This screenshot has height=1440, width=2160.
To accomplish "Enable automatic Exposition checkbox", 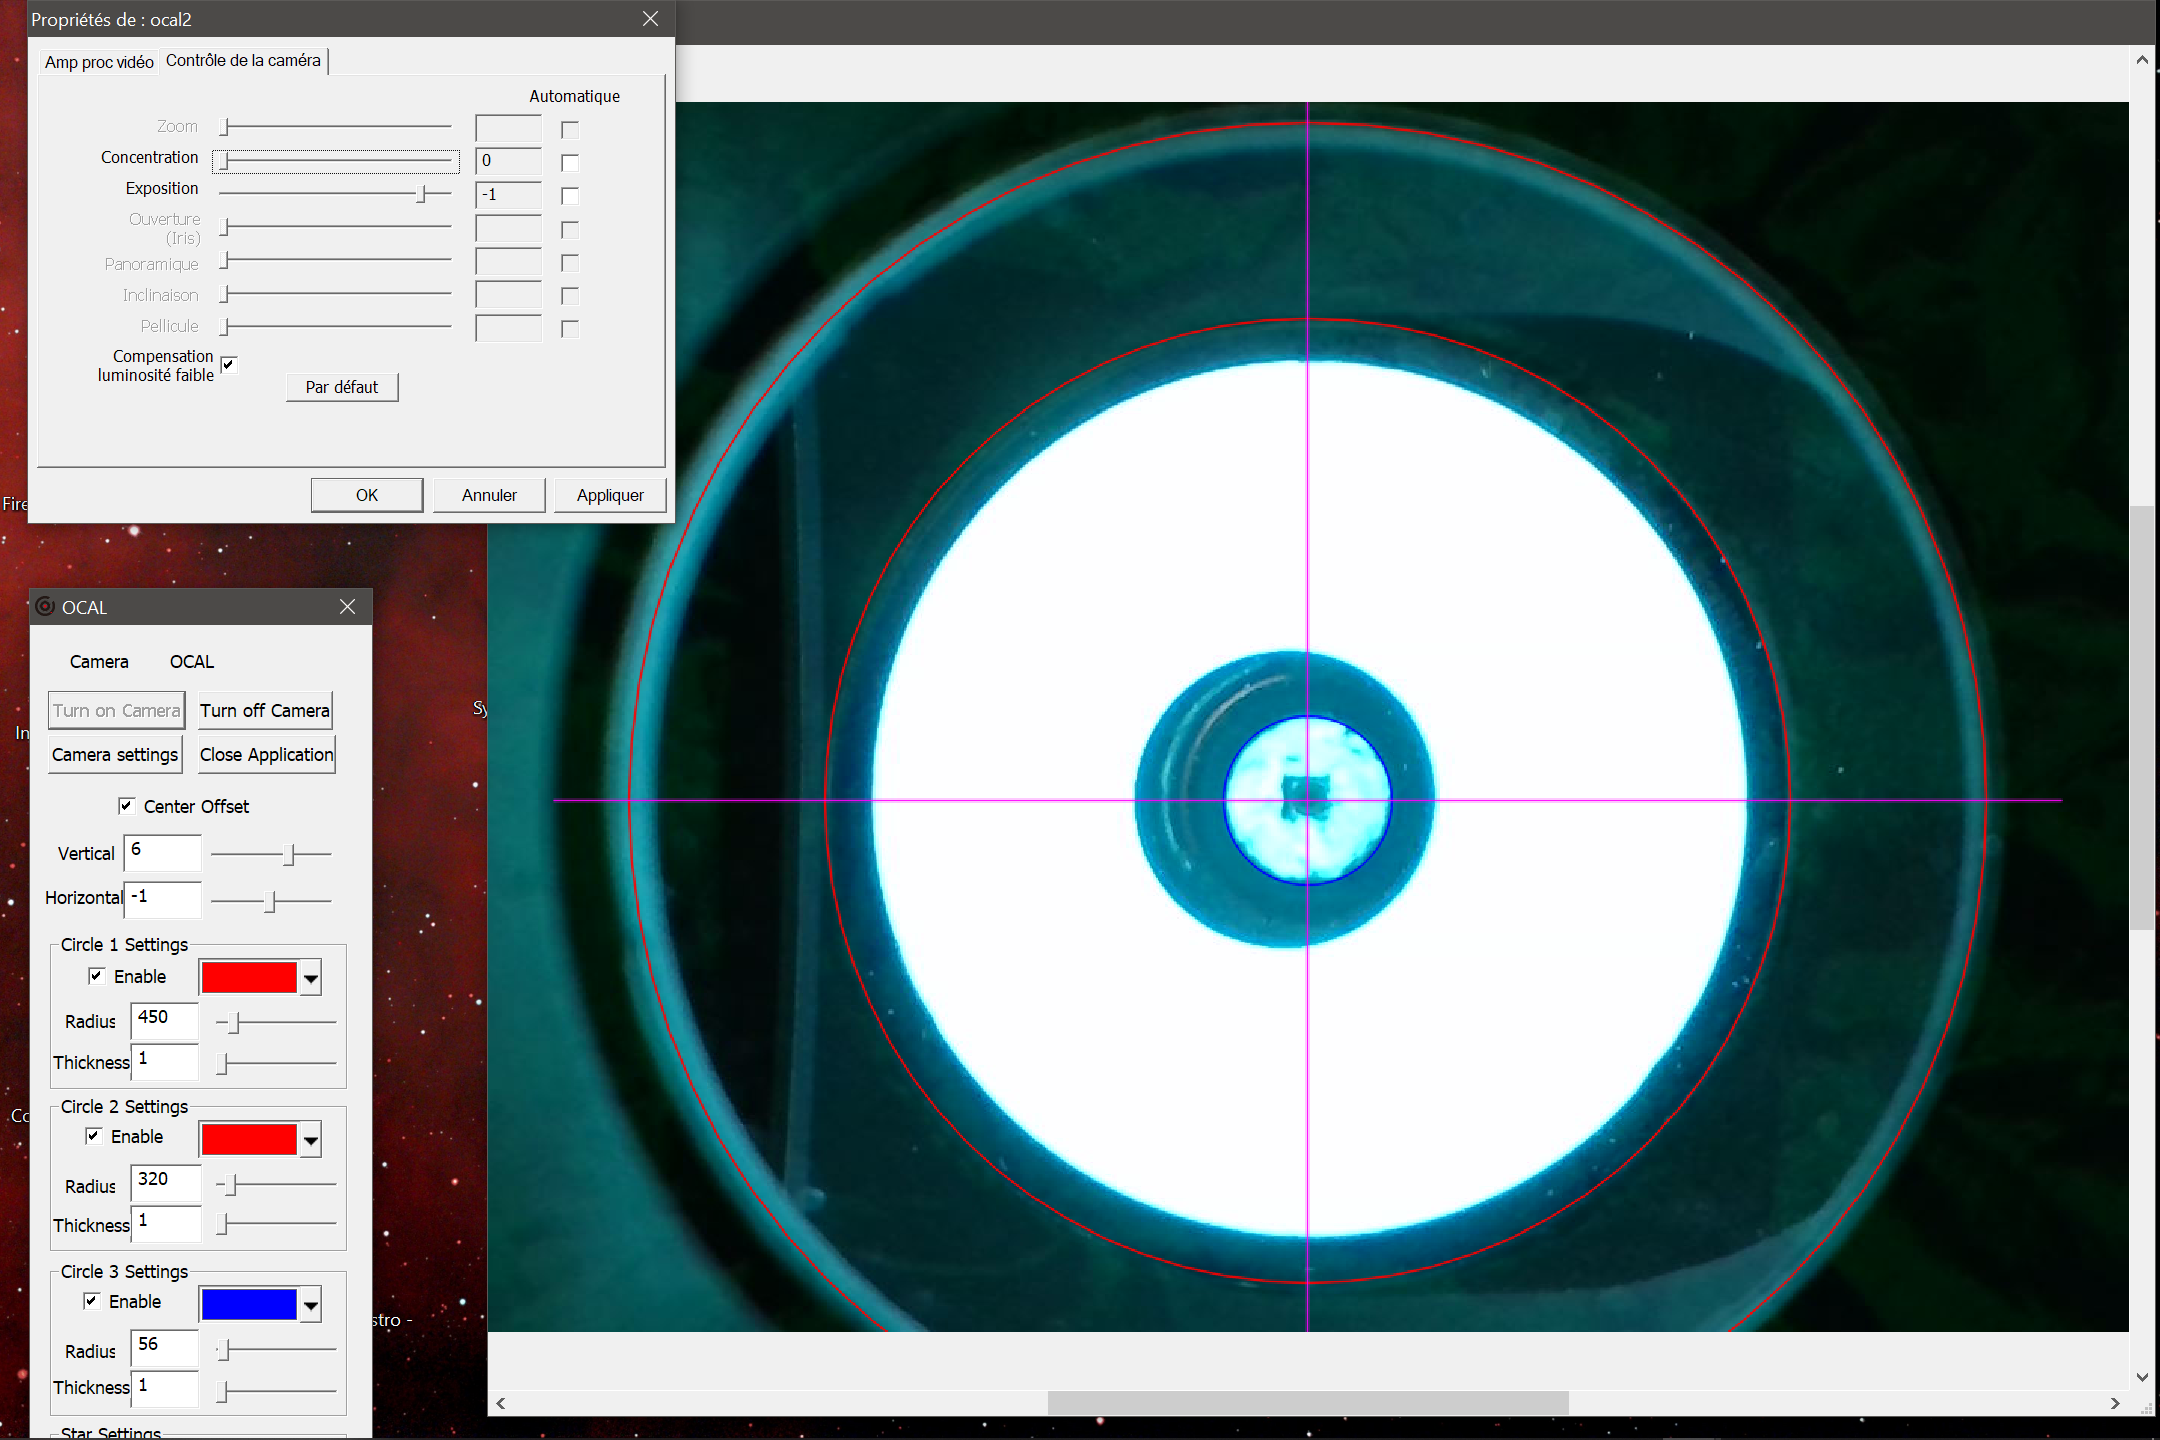I will click(570, 195).
